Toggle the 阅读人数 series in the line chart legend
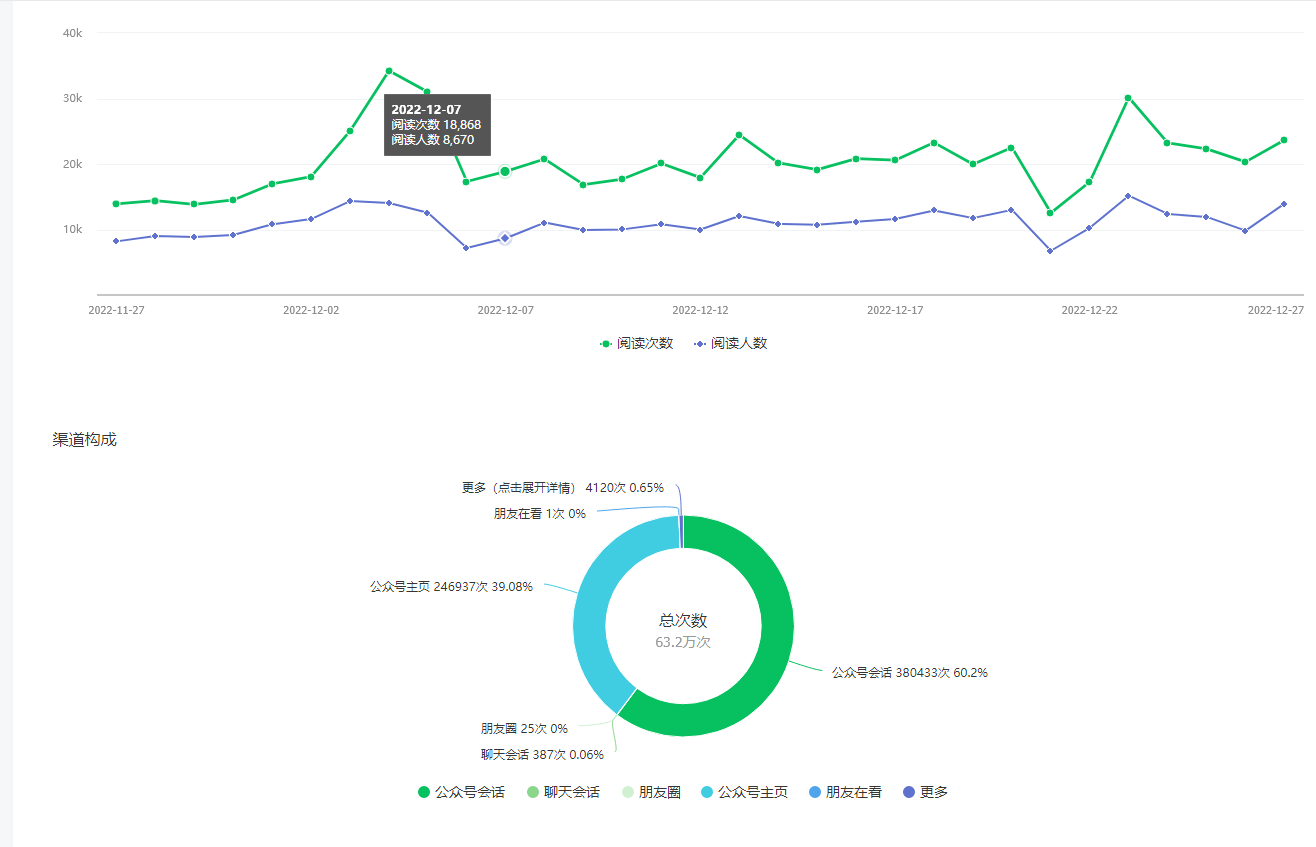This screenshot has width=1316, height=847. click(731, 343)
